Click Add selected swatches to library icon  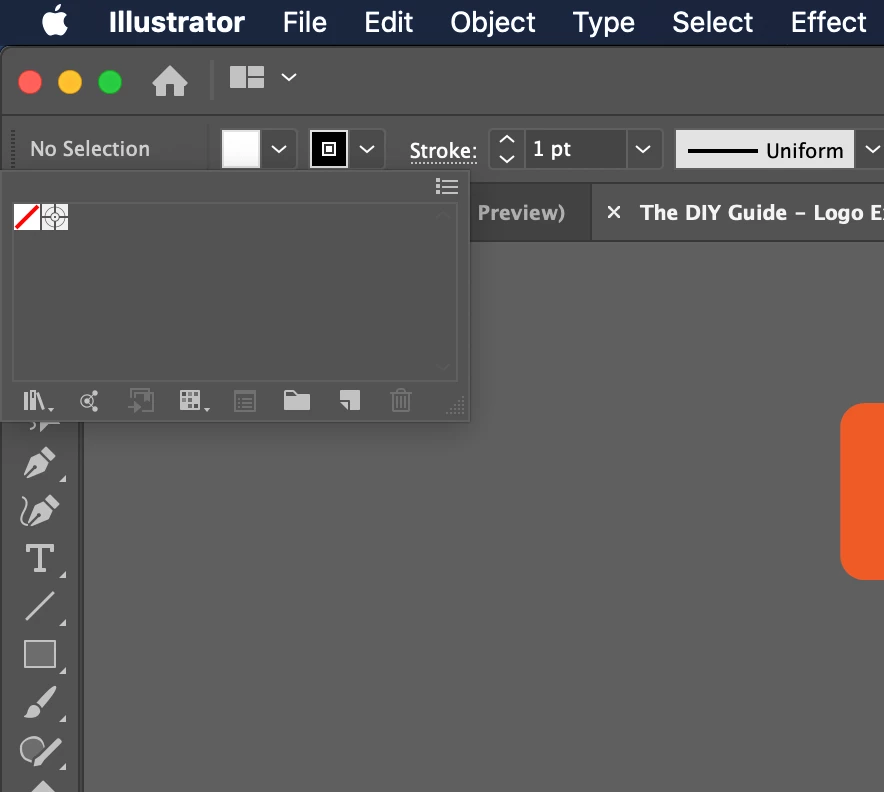89,401
